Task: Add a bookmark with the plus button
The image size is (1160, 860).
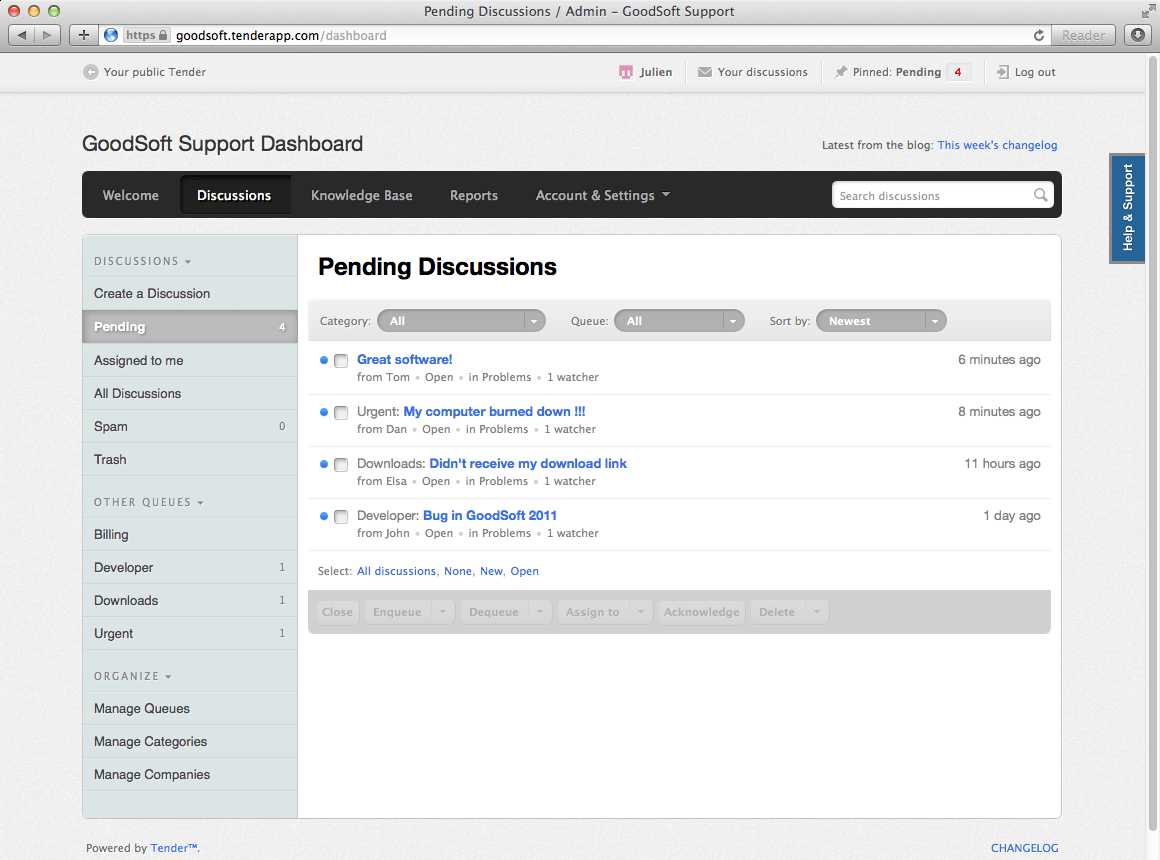Action: [84, 35]
